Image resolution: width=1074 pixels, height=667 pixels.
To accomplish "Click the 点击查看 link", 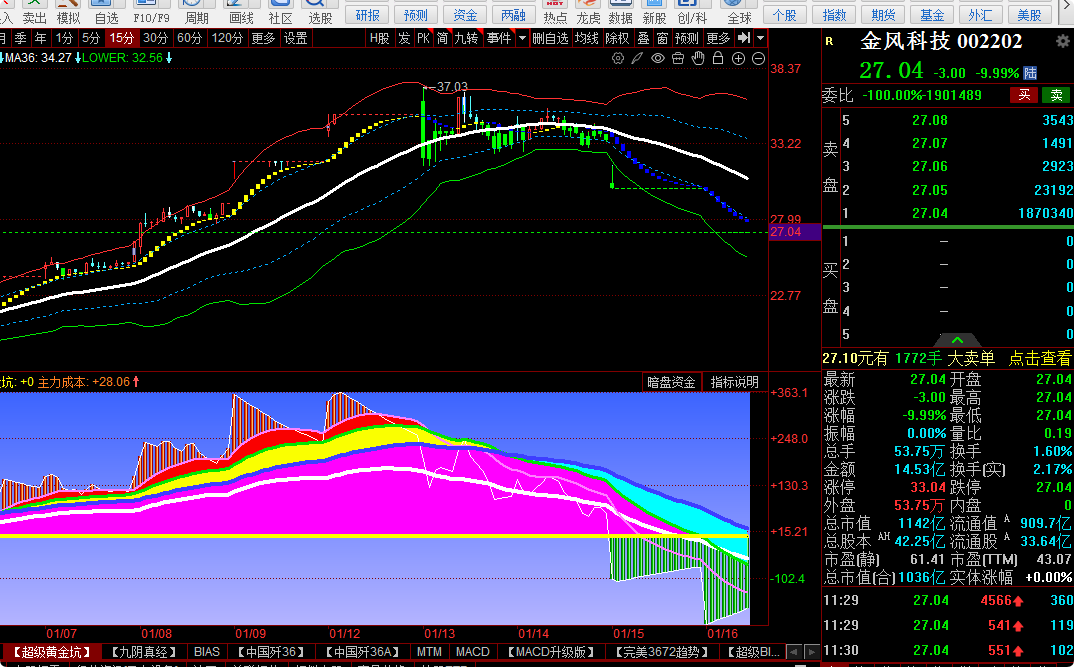I will point(1039,358).
